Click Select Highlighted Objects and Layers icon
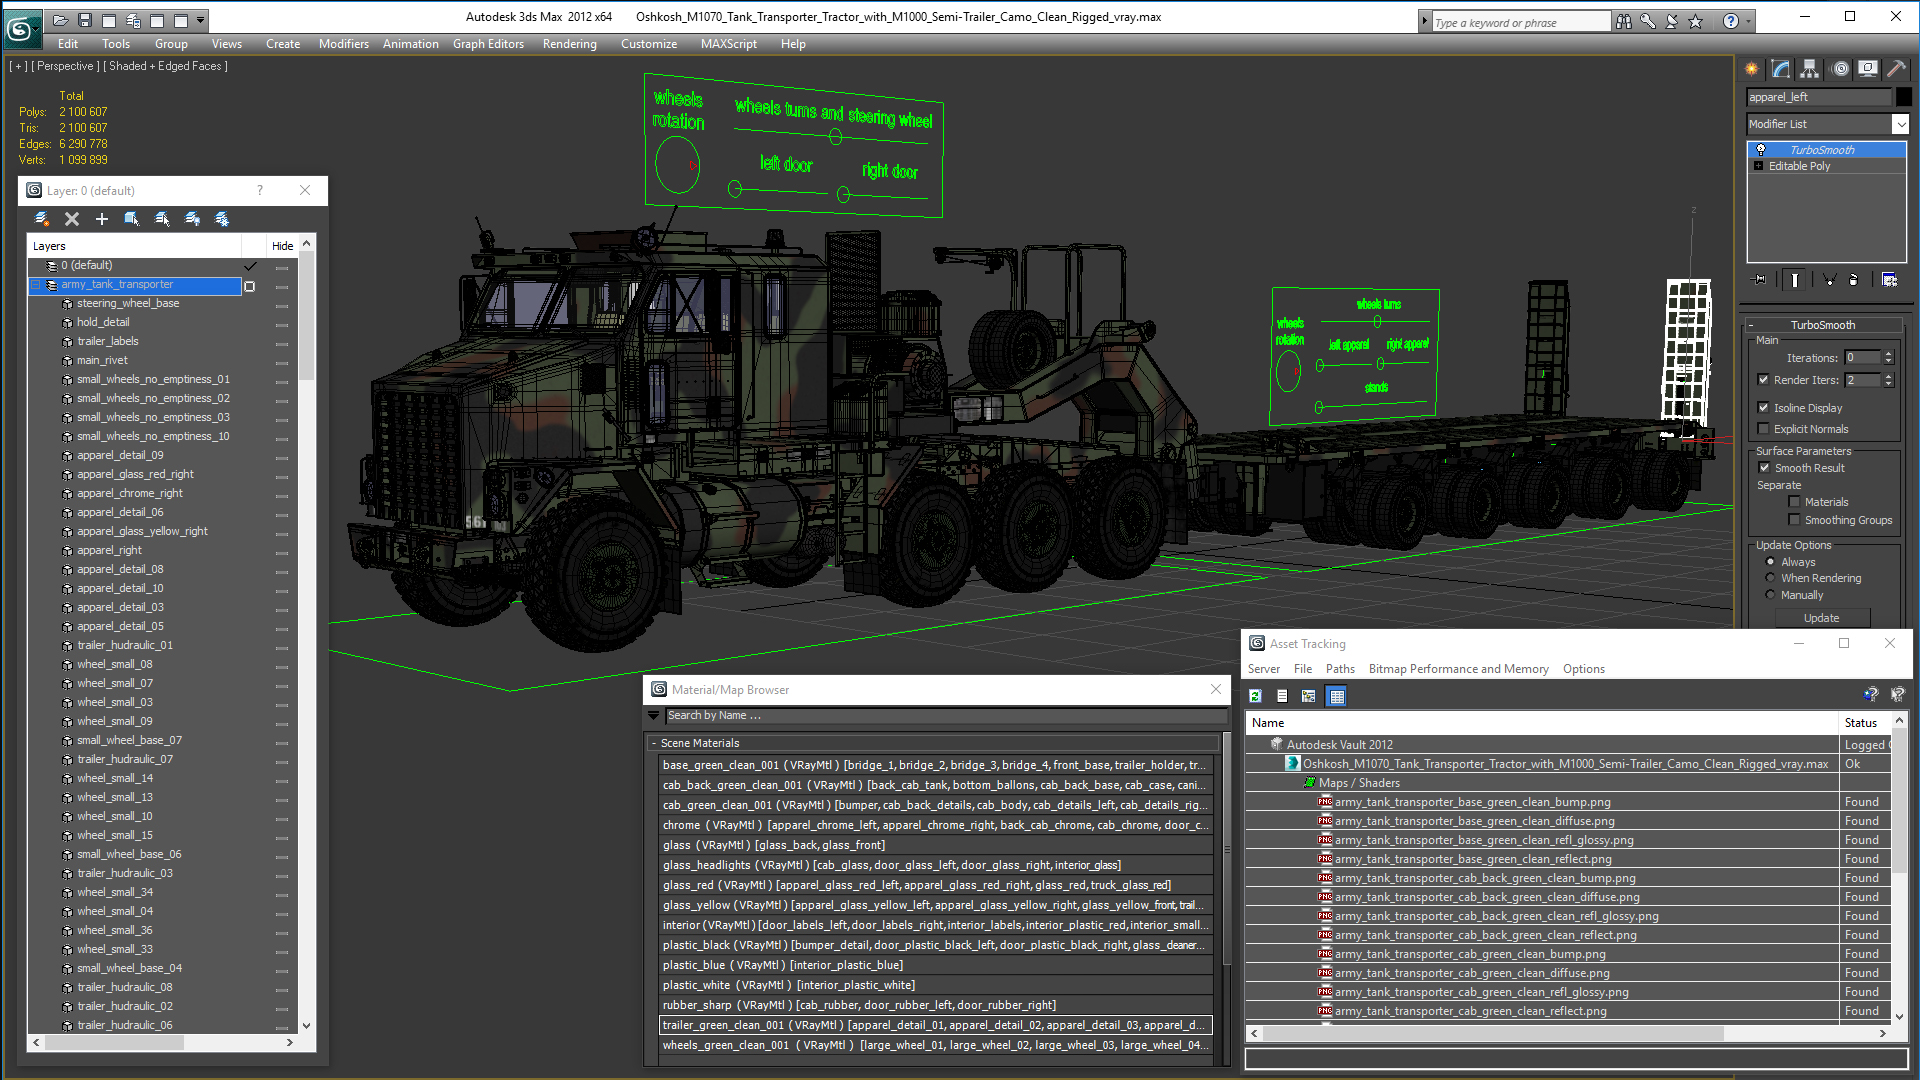1920x1080 pixels. click(132, 219)
